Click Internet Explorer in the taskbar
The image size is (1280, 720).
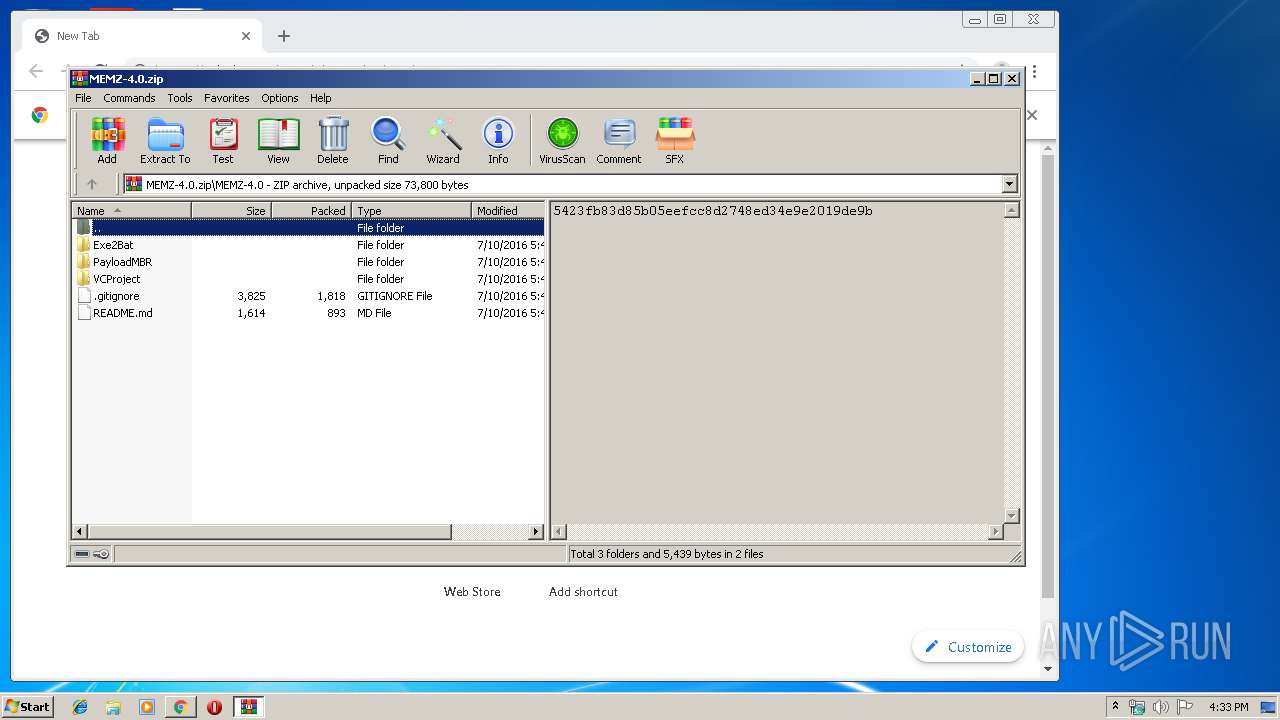80,707
